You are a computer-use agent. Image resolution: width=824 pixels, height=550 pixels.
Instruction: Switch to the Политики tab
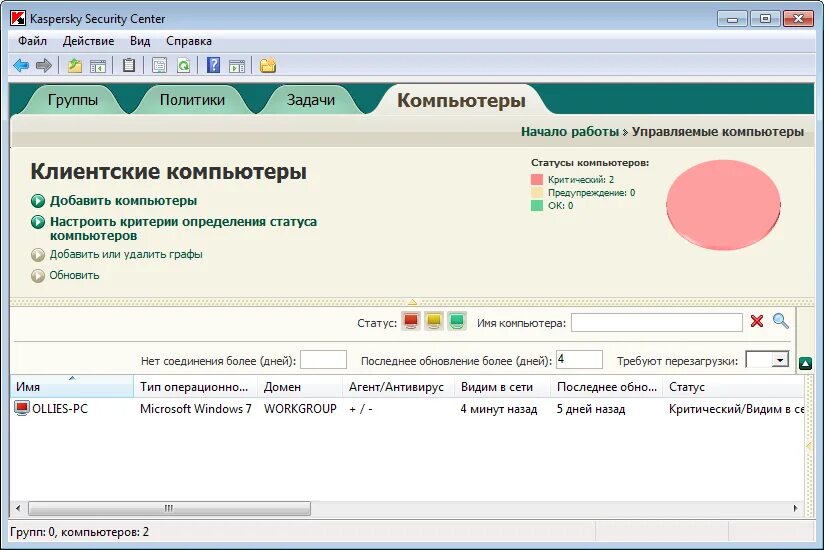point(192,100)
